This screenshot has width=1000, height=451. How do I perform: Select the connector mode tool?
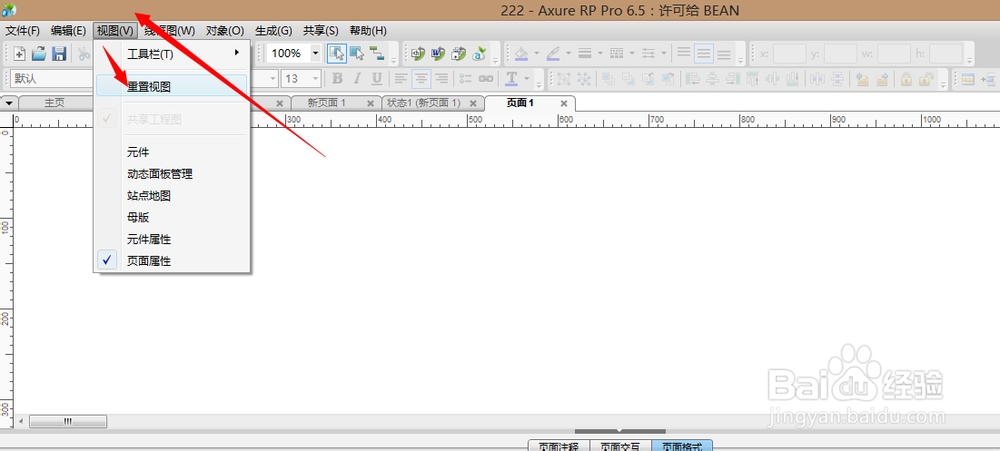(377, 54)
